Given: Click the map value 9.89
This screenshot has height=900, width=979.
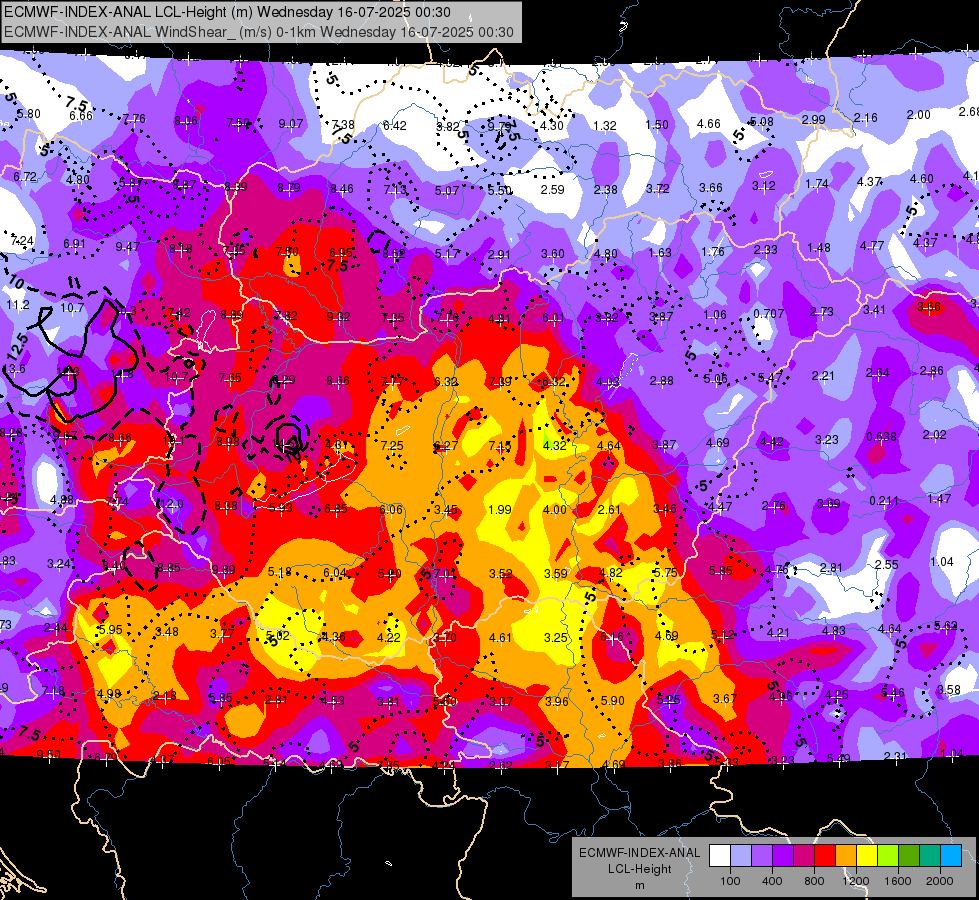Looking at the screenshot, I should click(224, 569).
